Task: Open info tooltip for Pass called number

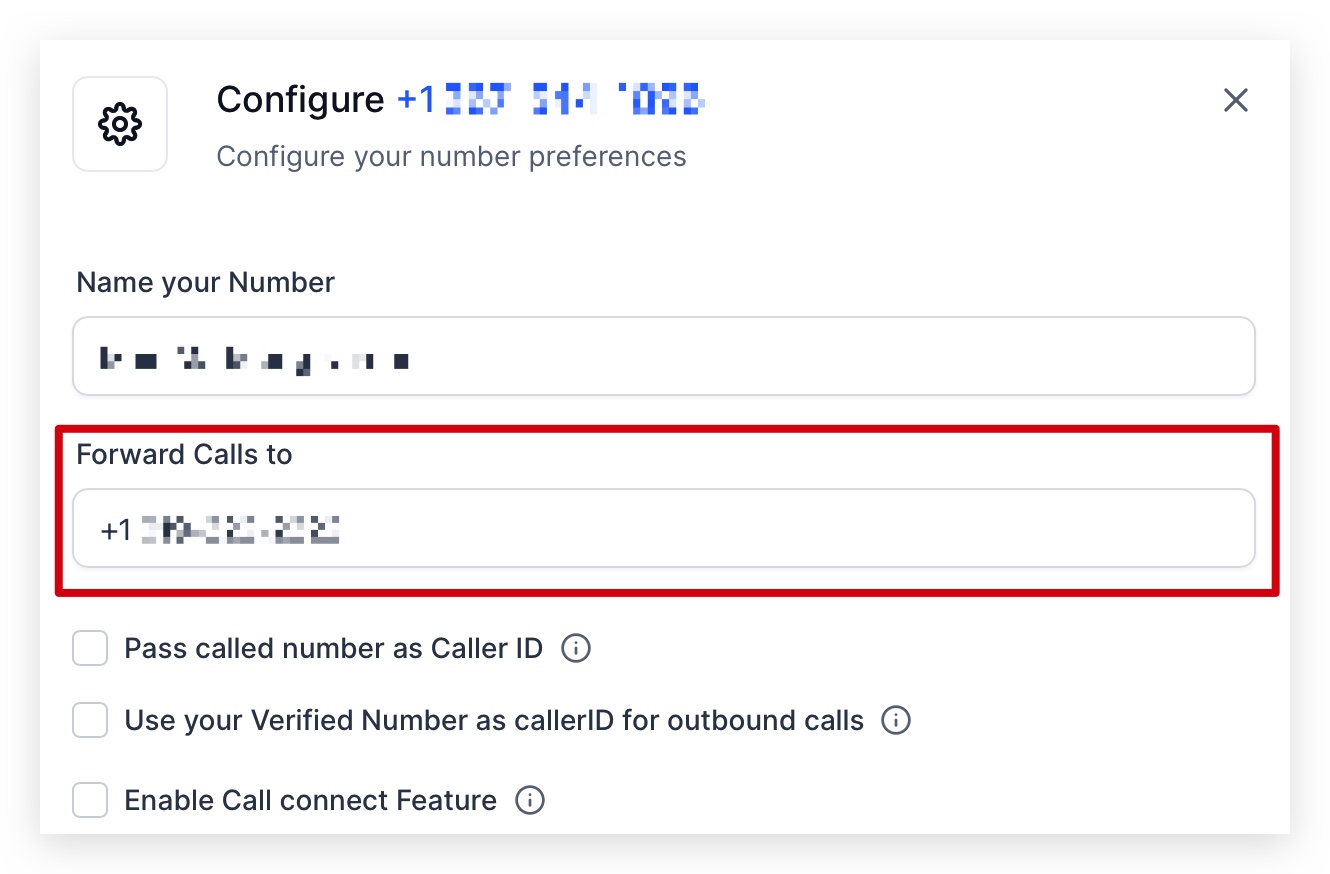Action: (x=576, y=648)
